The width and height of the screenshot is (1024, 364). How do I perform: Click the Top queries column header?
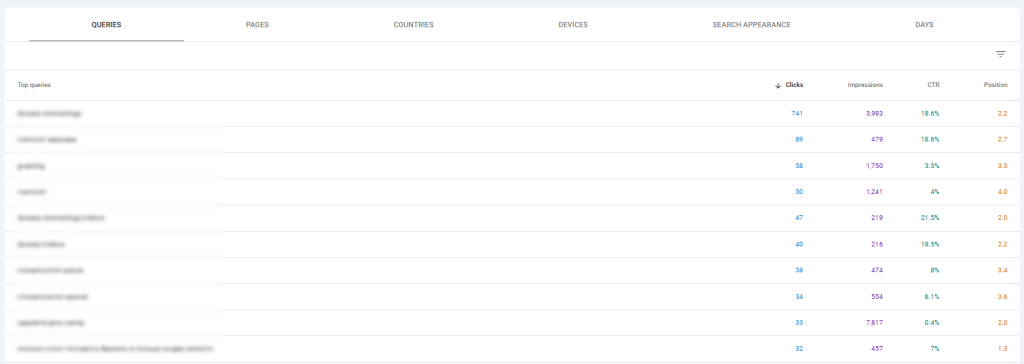(x=34, y=85)
